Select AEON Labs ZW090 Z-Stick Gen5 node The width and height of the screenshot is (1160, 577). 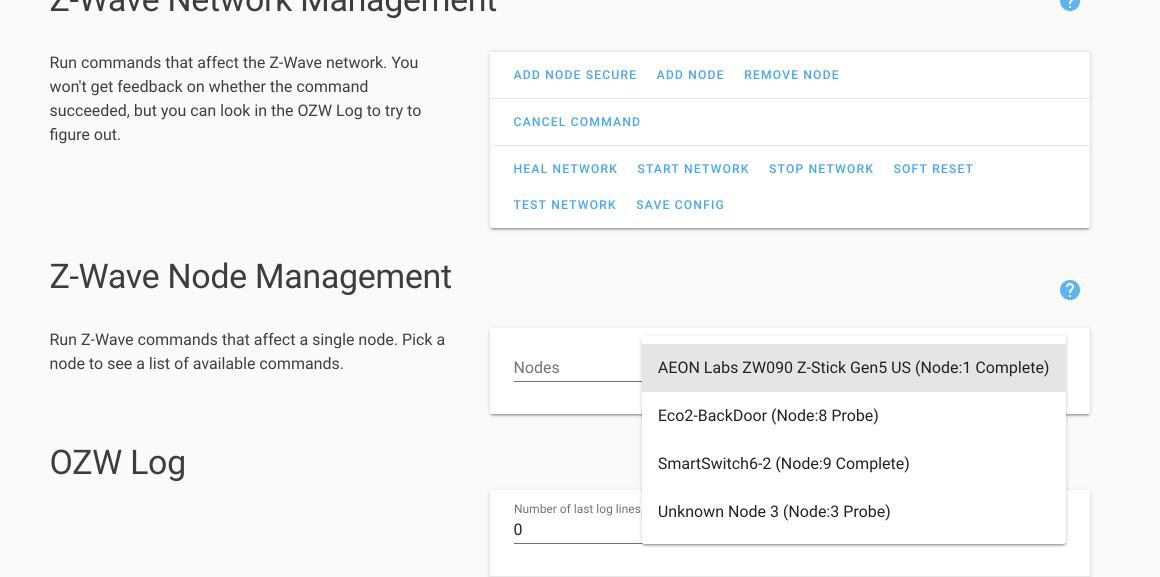[x=853, y=368]
